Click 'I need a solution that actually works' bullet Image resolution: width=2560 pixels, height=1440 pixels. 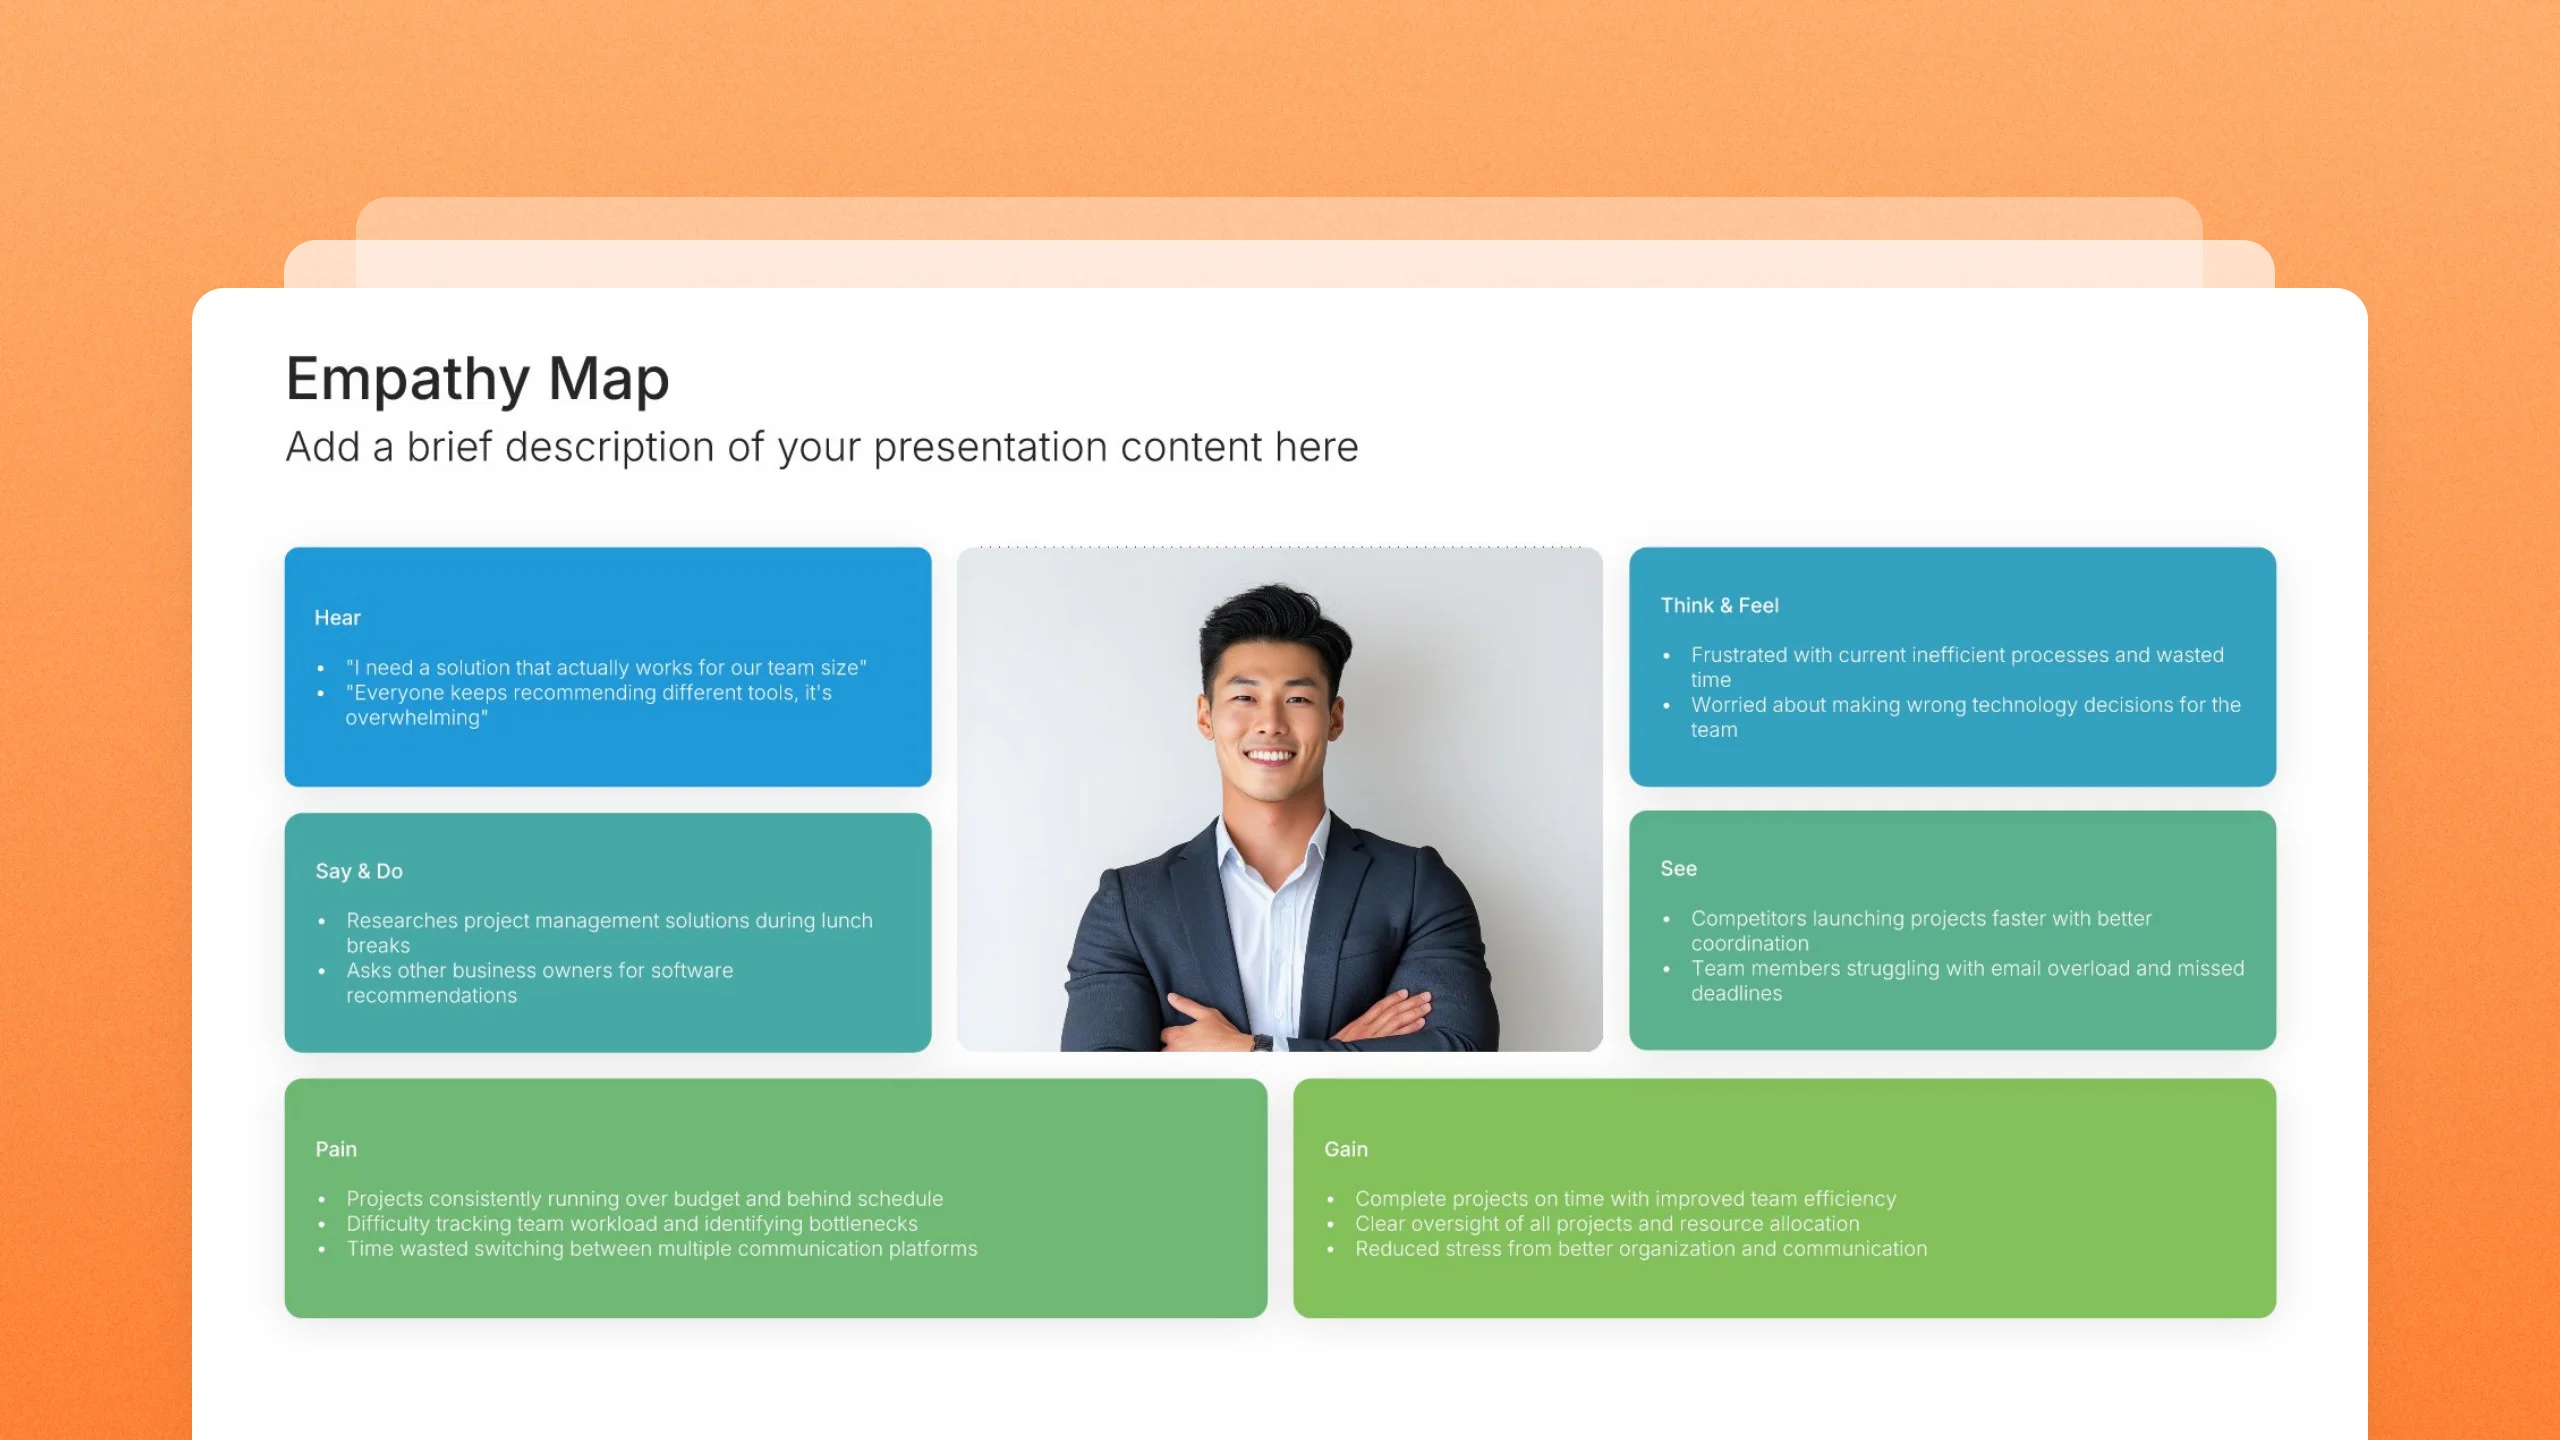point(606,668)
